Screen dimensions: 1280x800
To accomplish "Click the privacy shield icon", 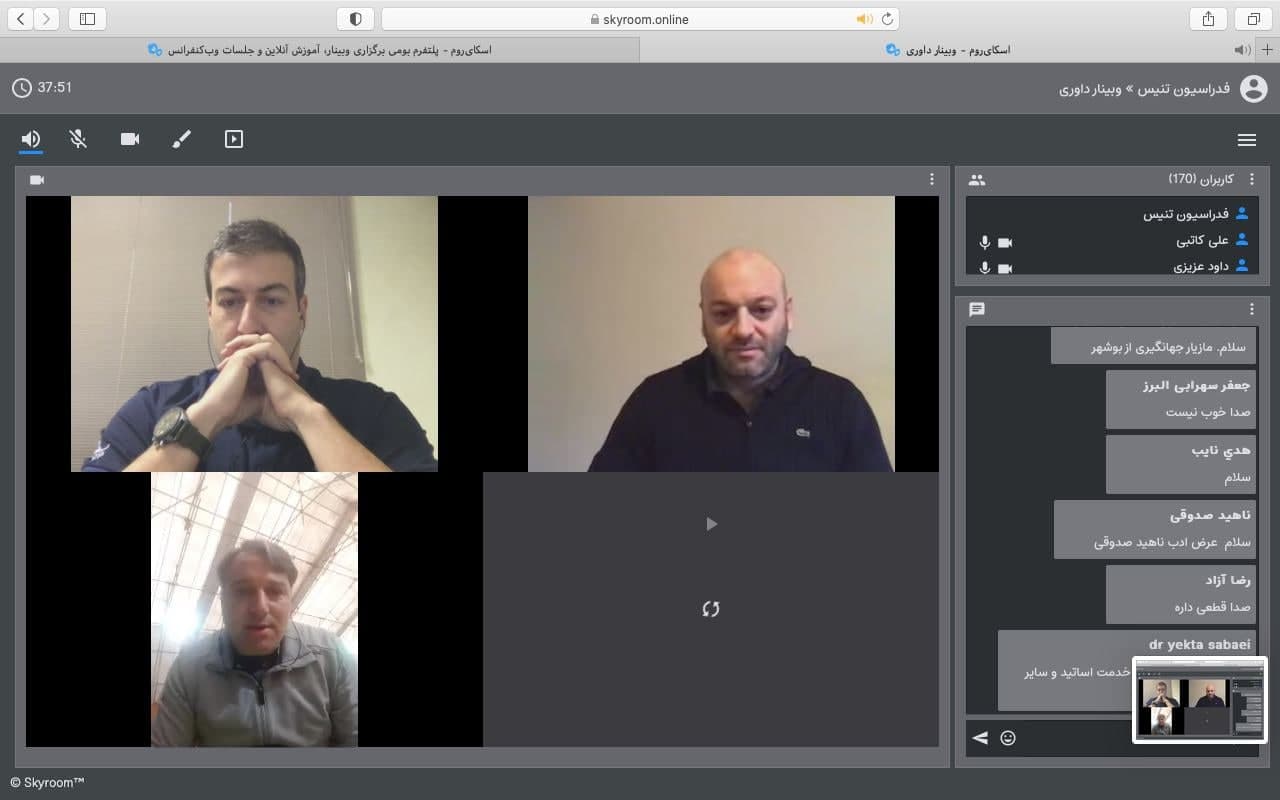I will pyautogui.click(x=355, y=19).
